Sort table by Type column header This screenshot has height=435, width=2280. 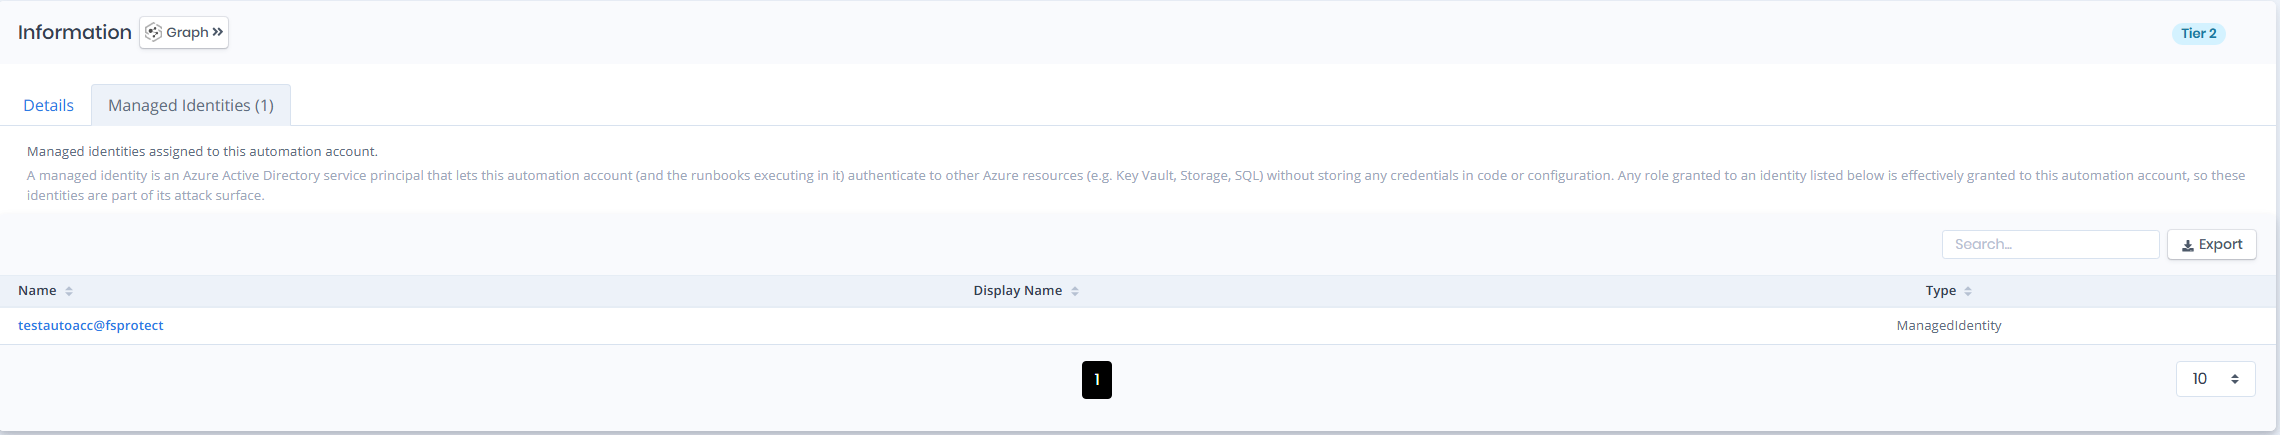(x=1941, y=291)
